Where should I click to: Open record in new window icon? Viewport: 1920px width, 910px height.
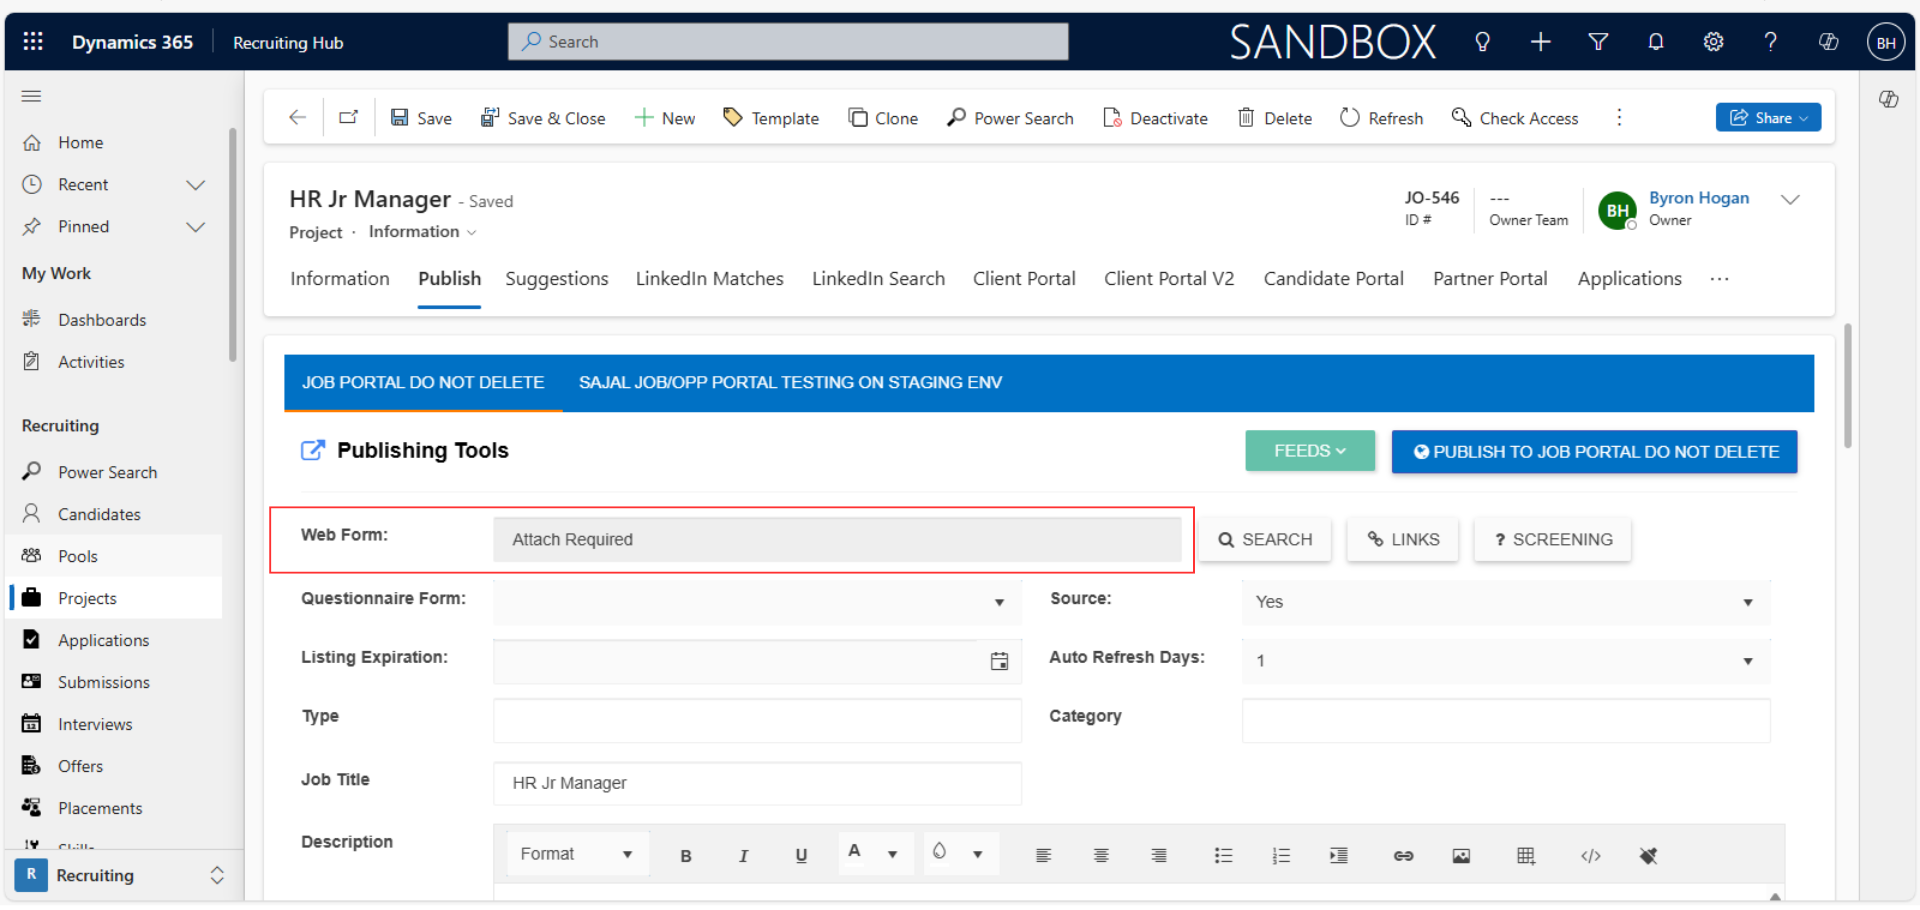coord(348,117)
